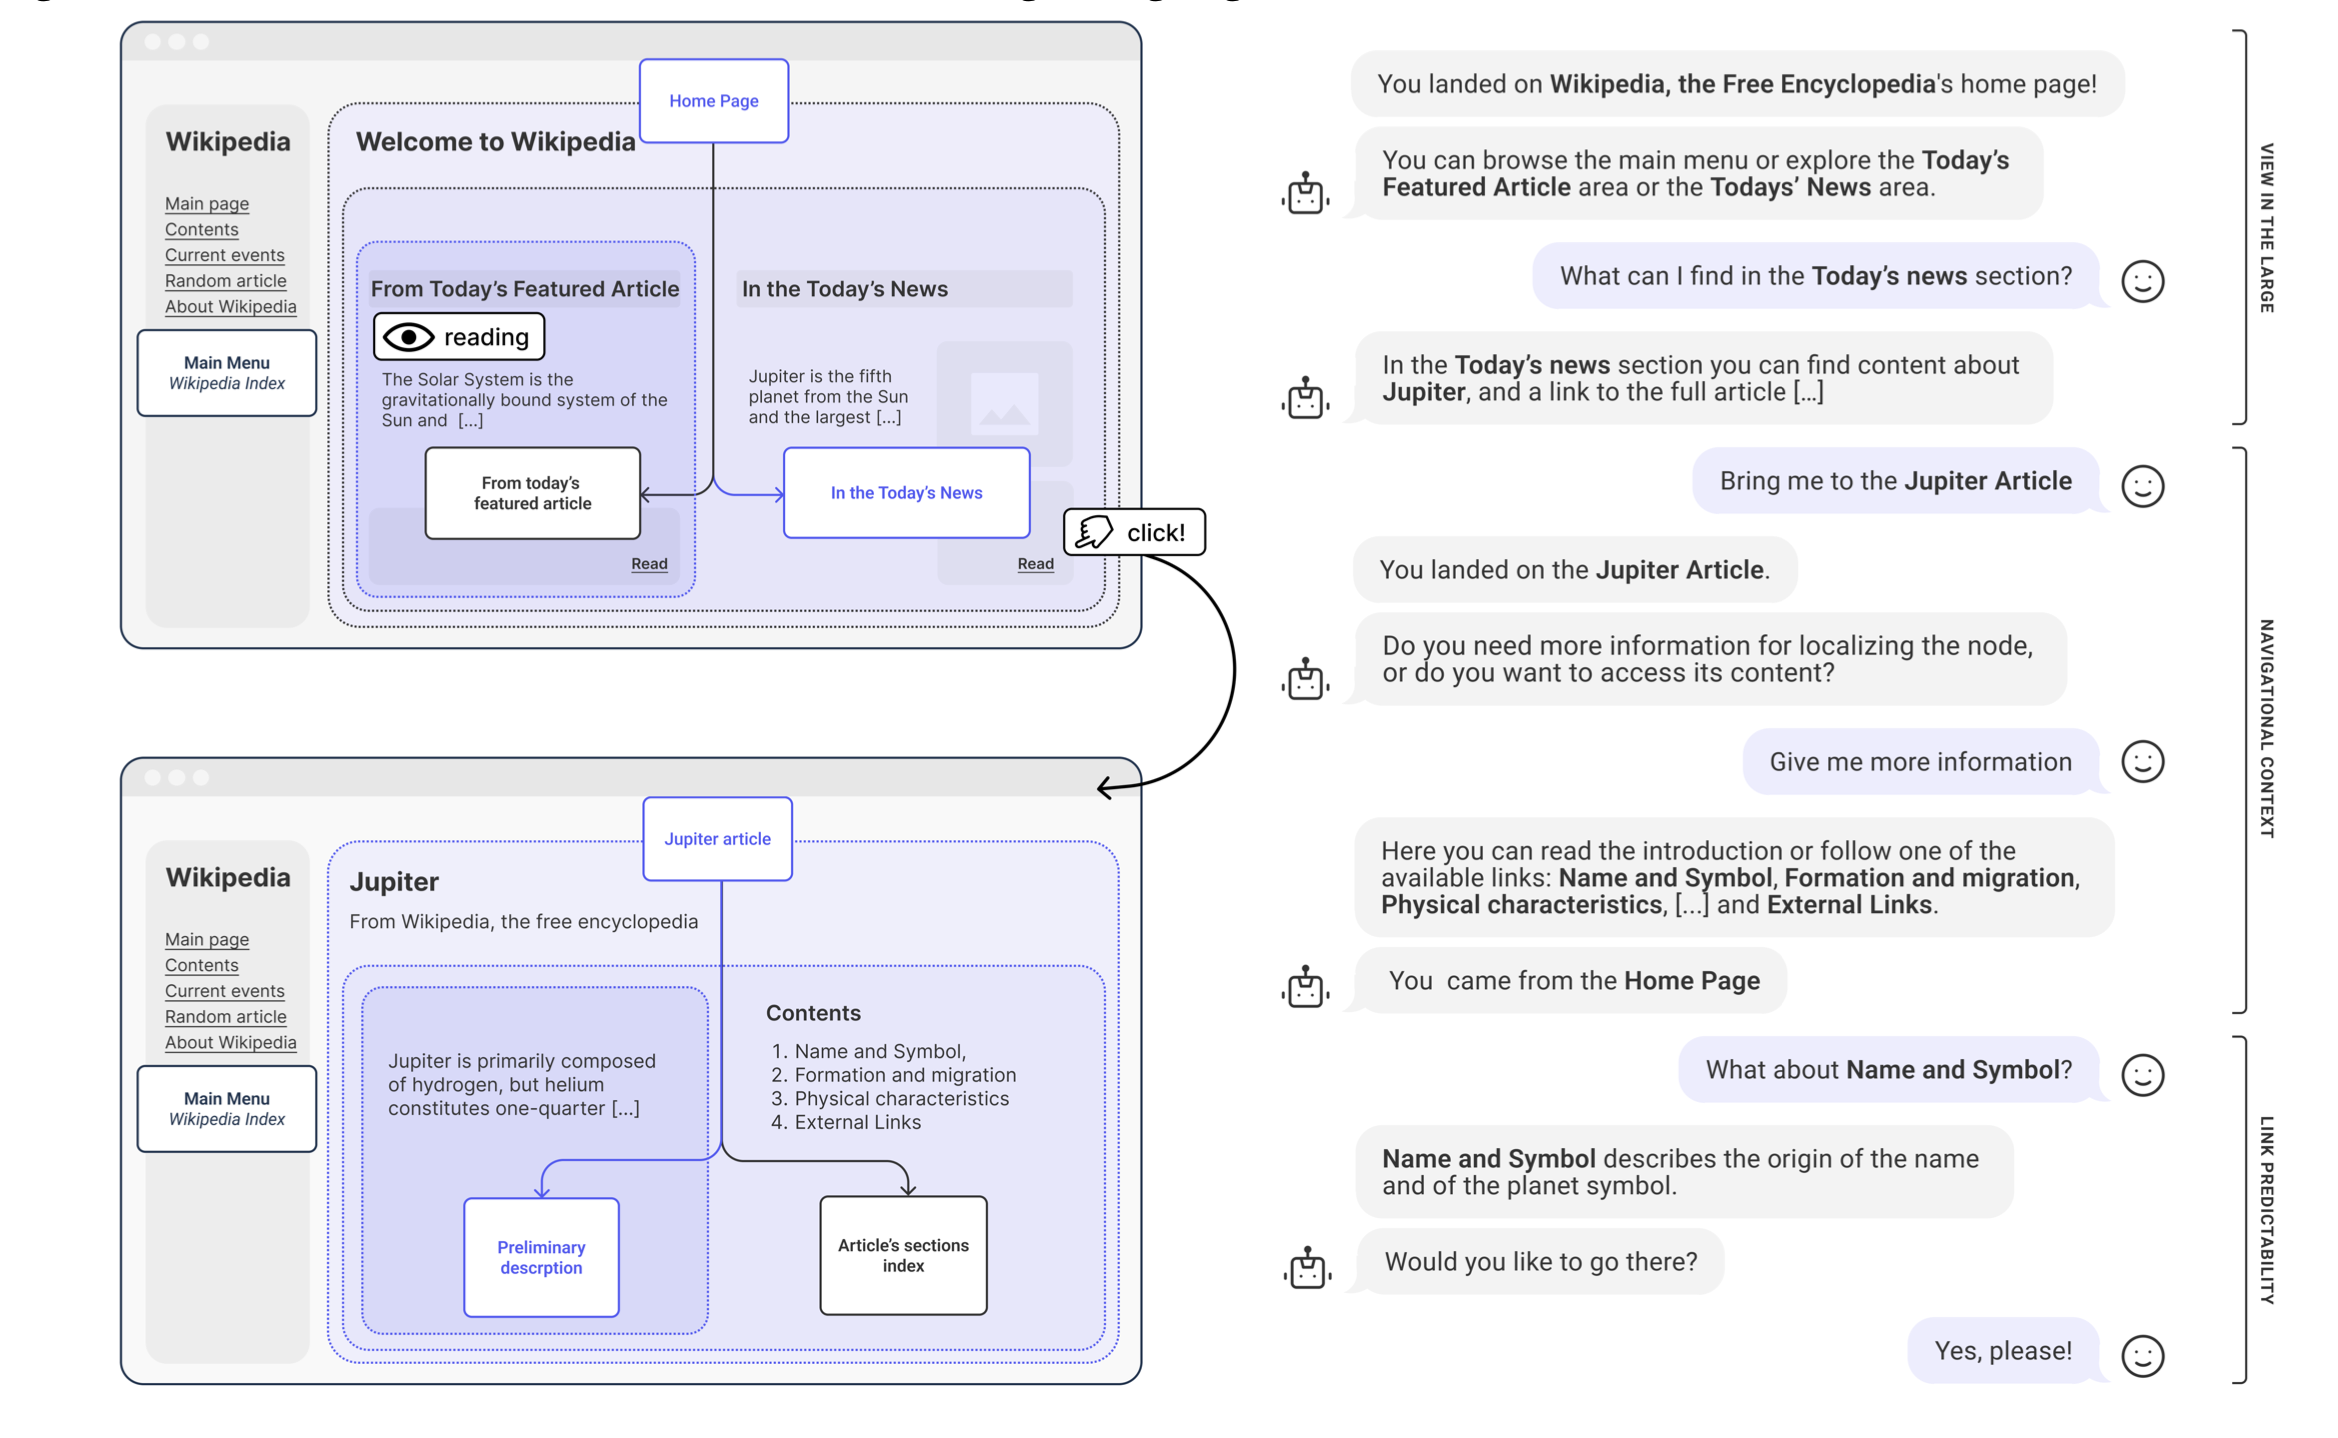Click the LINK PREDICTABILITY vertical label
Viewport: 2338px width, 1438px height.
pyautogui.click(x=2266, y=1210)
